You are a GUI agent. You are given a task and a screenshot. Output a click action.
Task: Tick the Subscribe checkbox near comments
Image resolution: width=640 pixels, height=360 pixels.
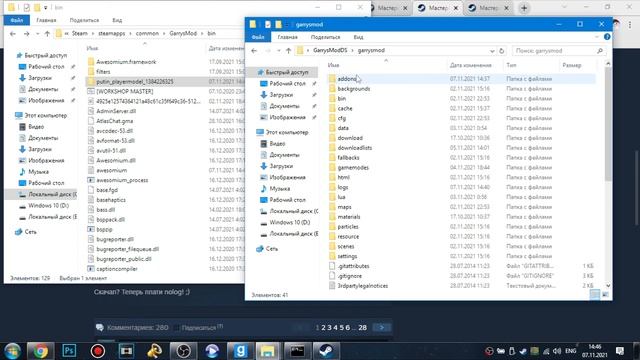pos(177,328)
